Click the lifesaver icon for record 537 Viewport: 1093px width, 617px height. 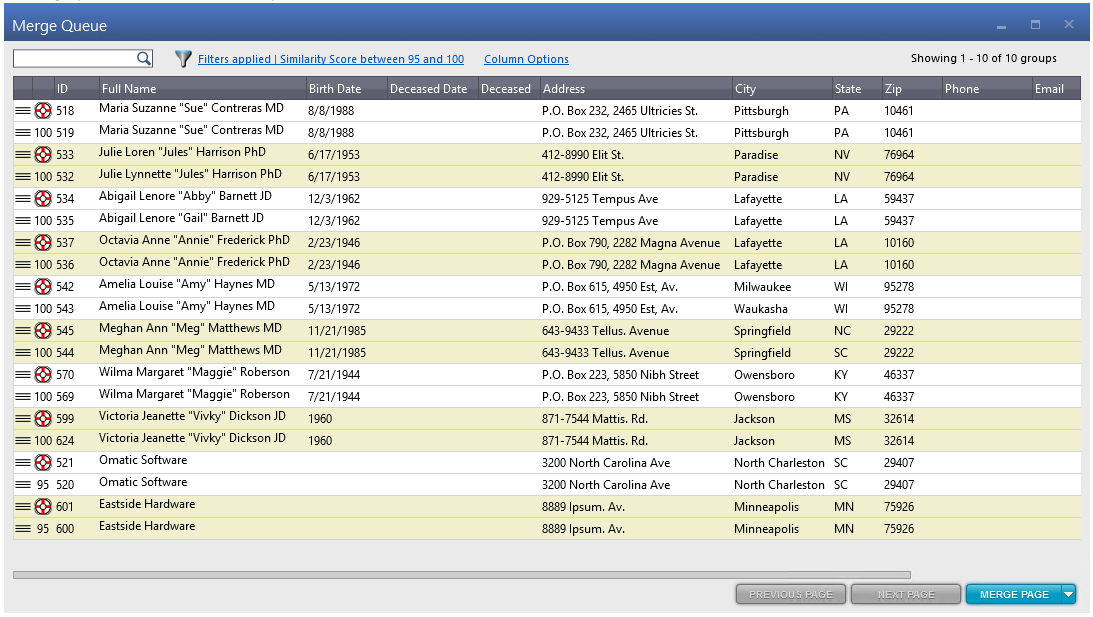(43, 243)
